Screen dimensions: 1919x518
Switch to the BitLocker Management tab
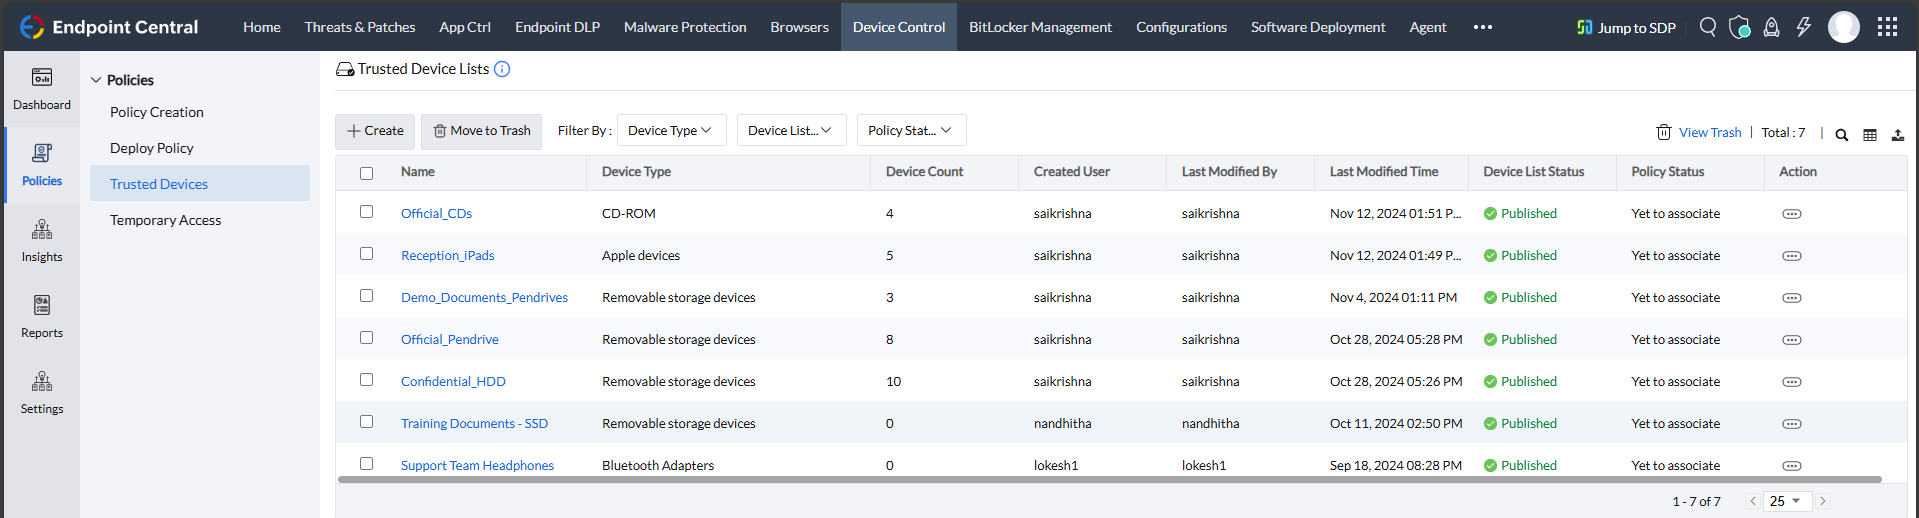[x=1040, y=27]
